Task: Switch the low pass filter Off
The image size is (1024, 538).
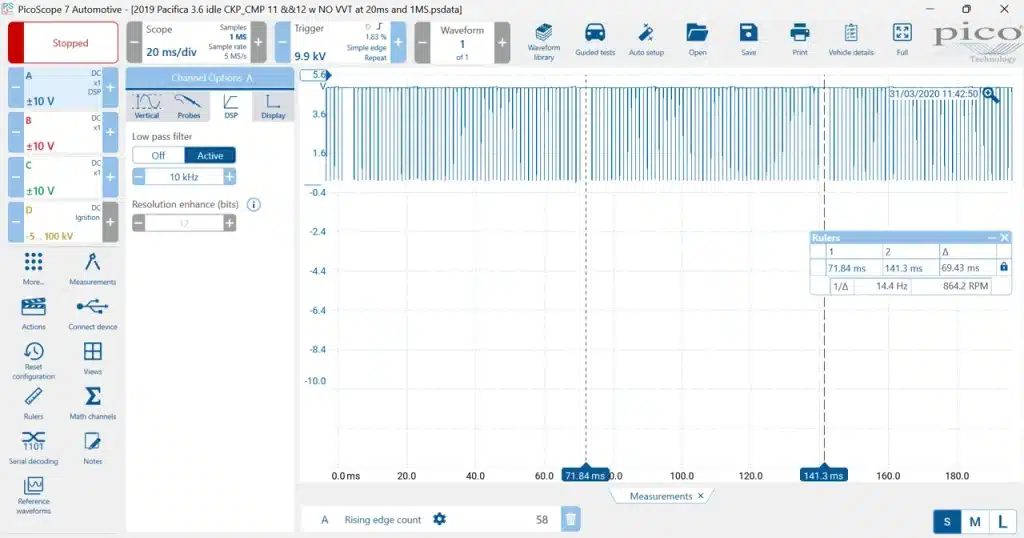Action: (x=158, y=155)
